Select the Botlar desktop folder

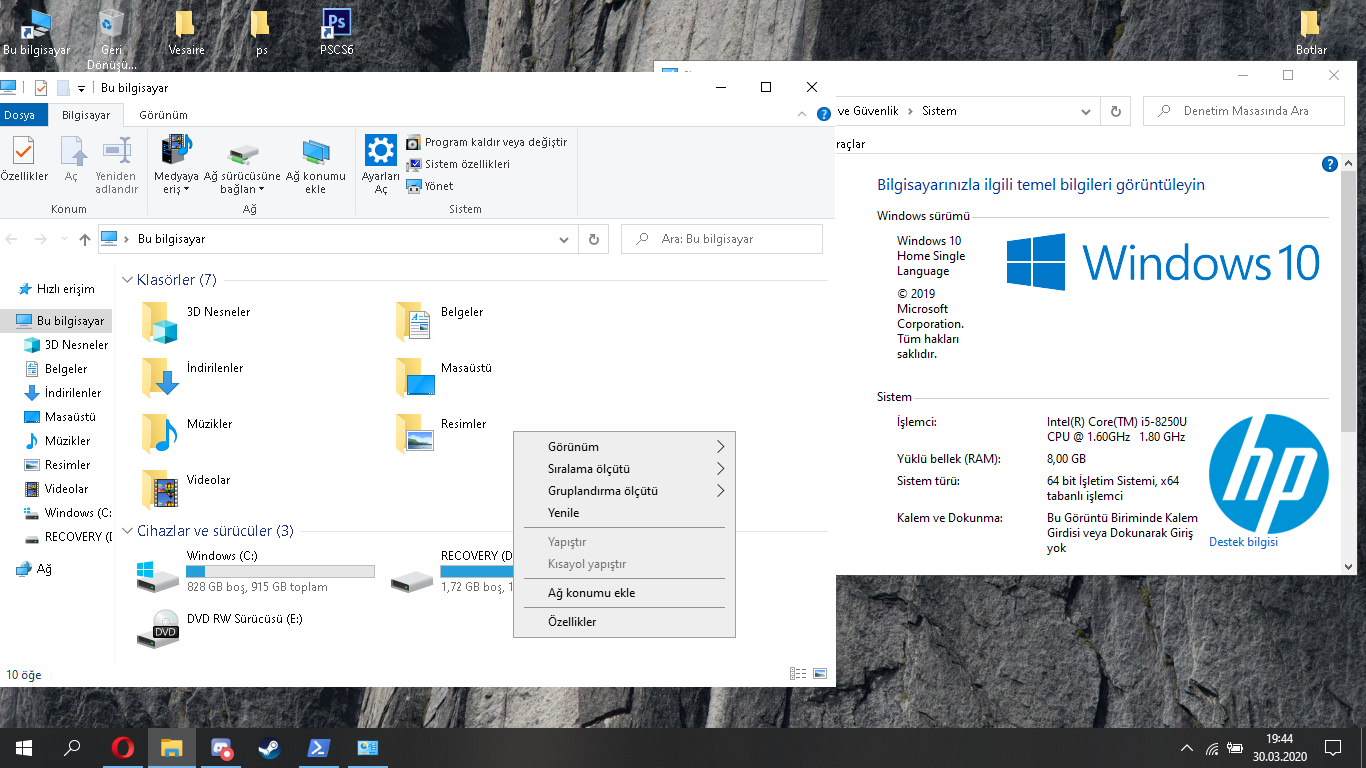pyautogui.click(x=1311, y=32)
